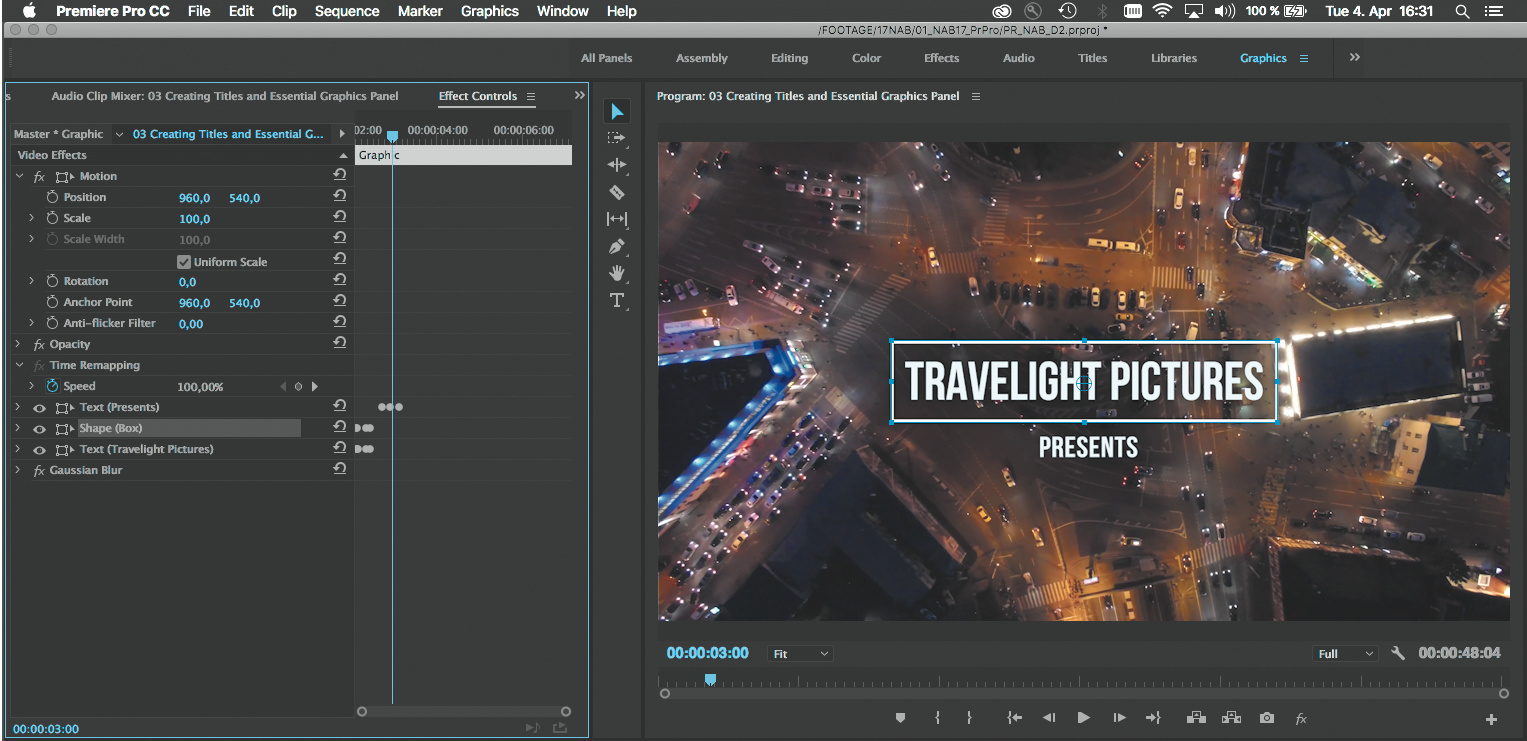Select the Track Select Forward tool

[x=617, y=138]
